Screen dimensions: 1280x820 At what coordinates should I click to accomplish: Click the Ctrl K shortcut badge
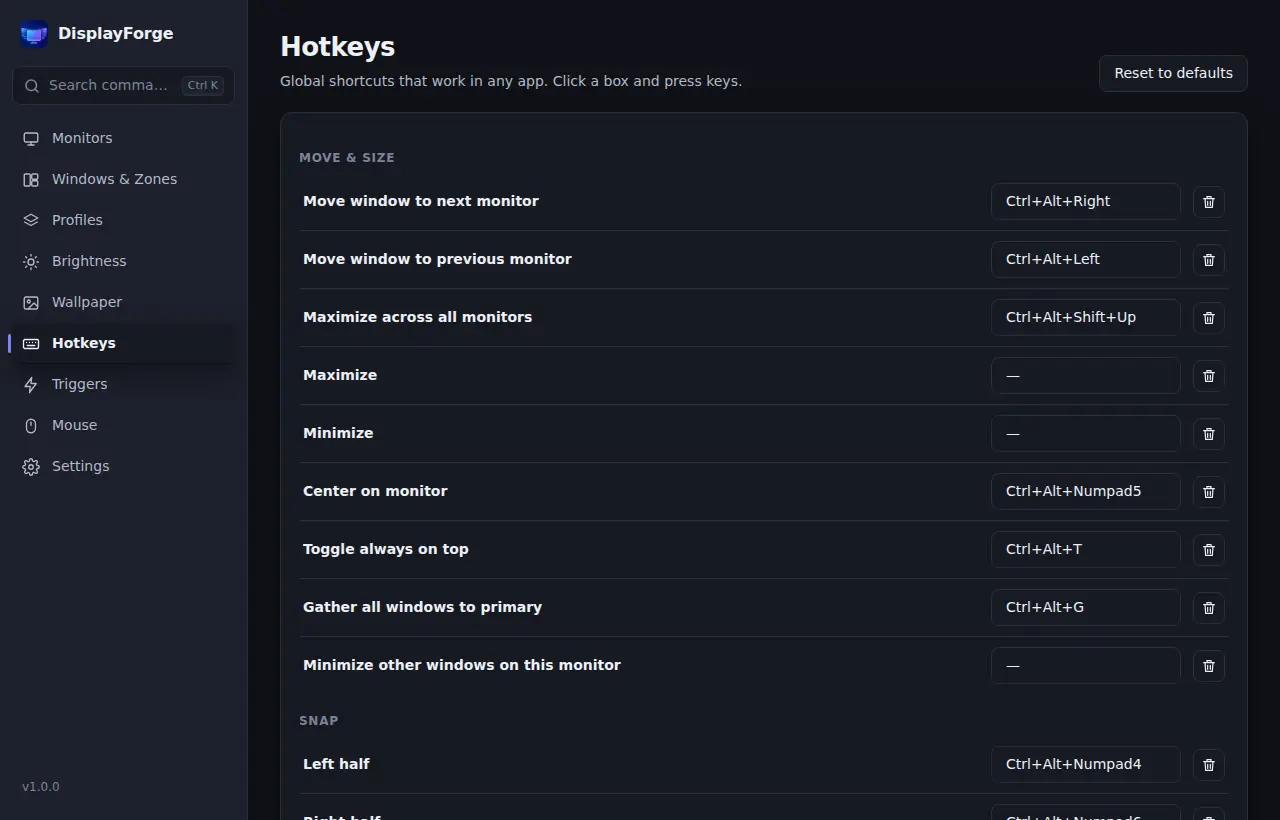[203, 85]
